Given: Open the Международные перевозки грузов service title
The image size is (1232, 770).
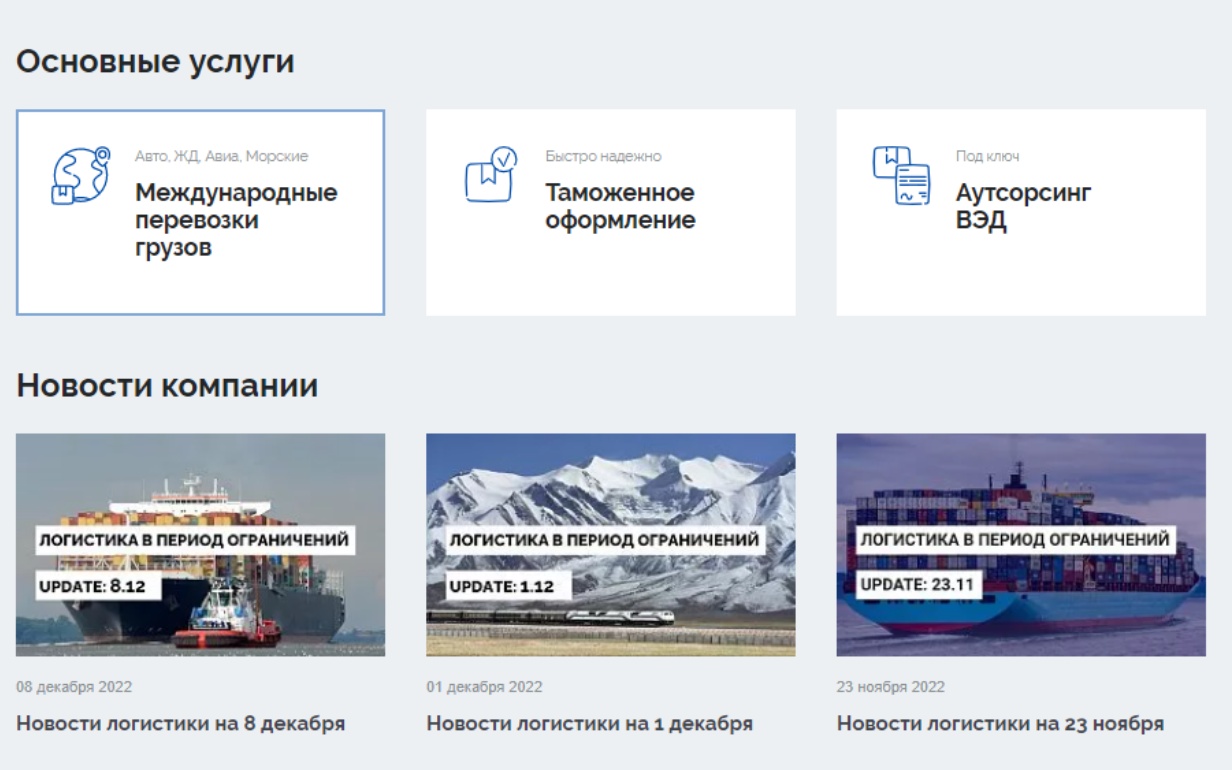Looking at the screenshot, I should click(x=236, y=220).
